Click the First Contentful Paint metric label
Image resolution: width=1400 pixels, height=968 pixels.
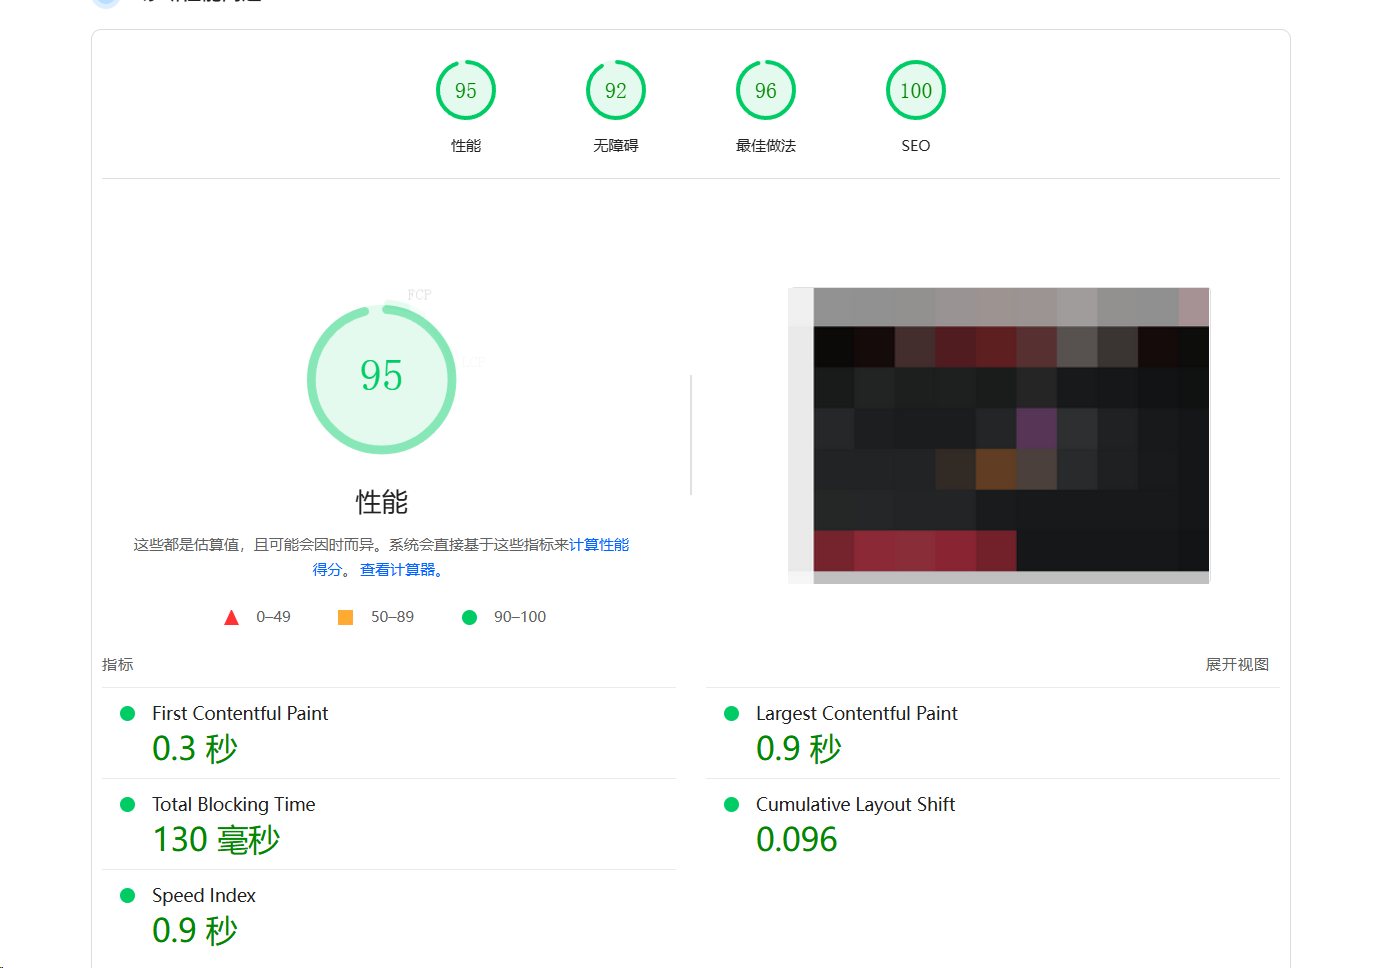point(240,714)
